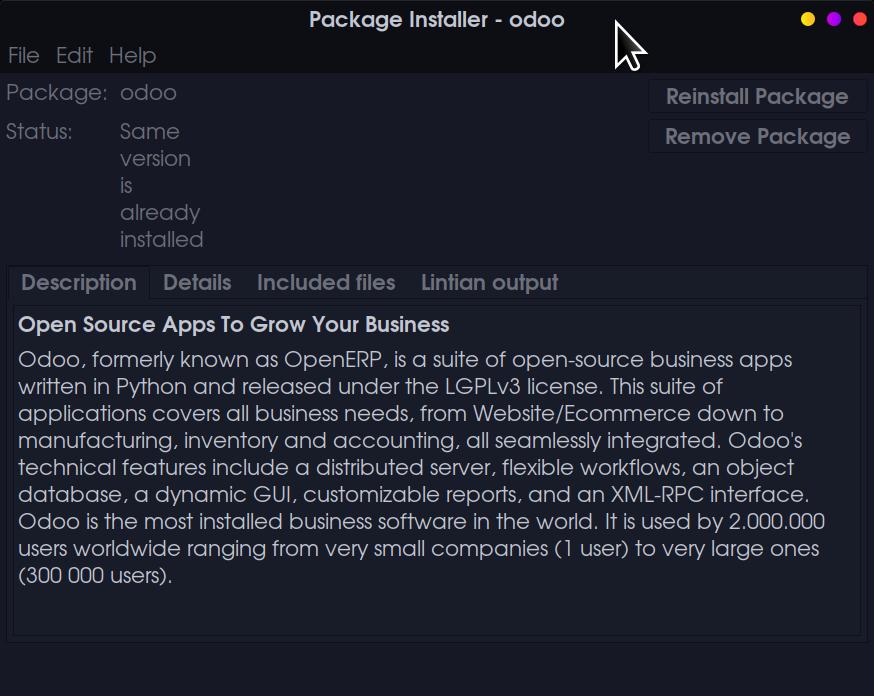View the Lintian output tab
874x696 pixels.
pos(489,283)
